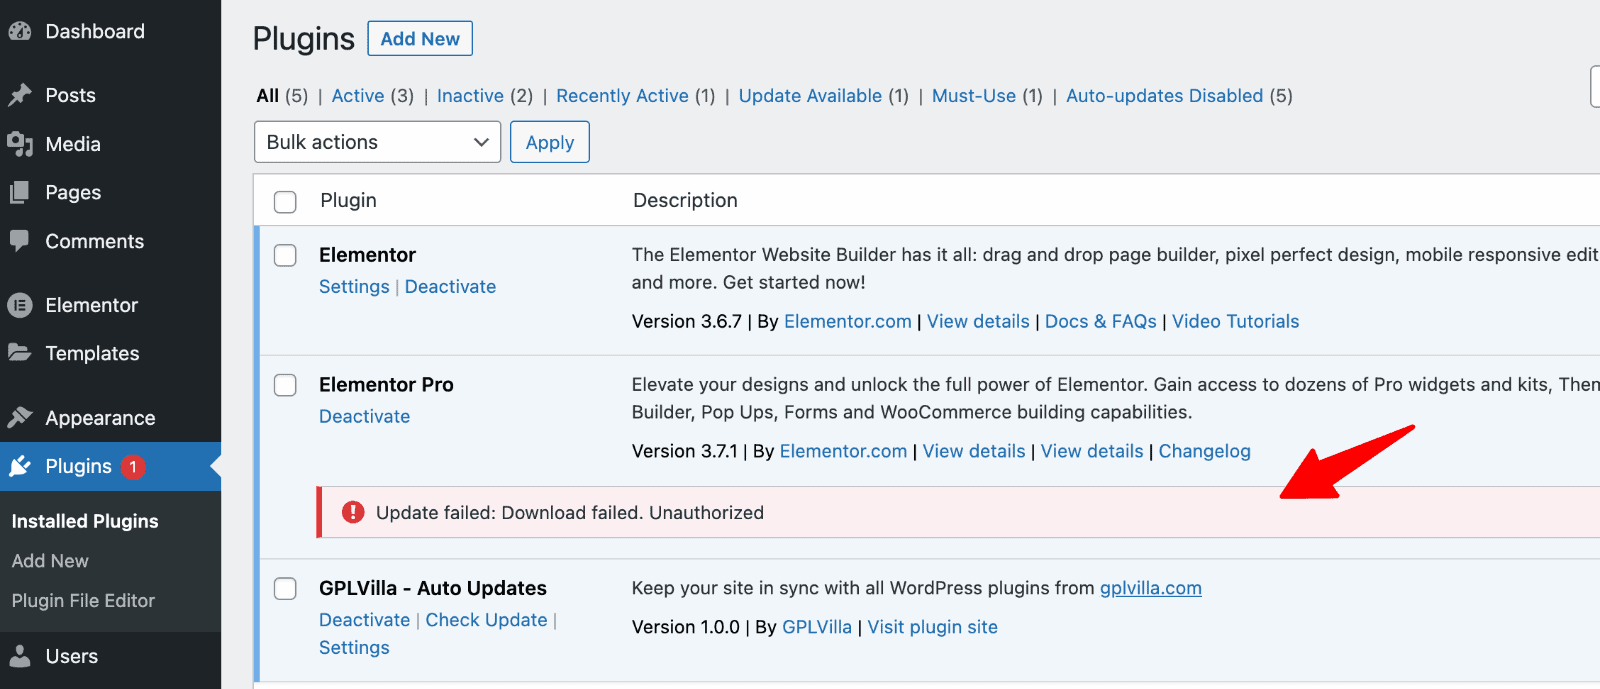Deactivate the Elementor plugin
The width and height of the screenshot is (1600, 689).
[450, 287]
